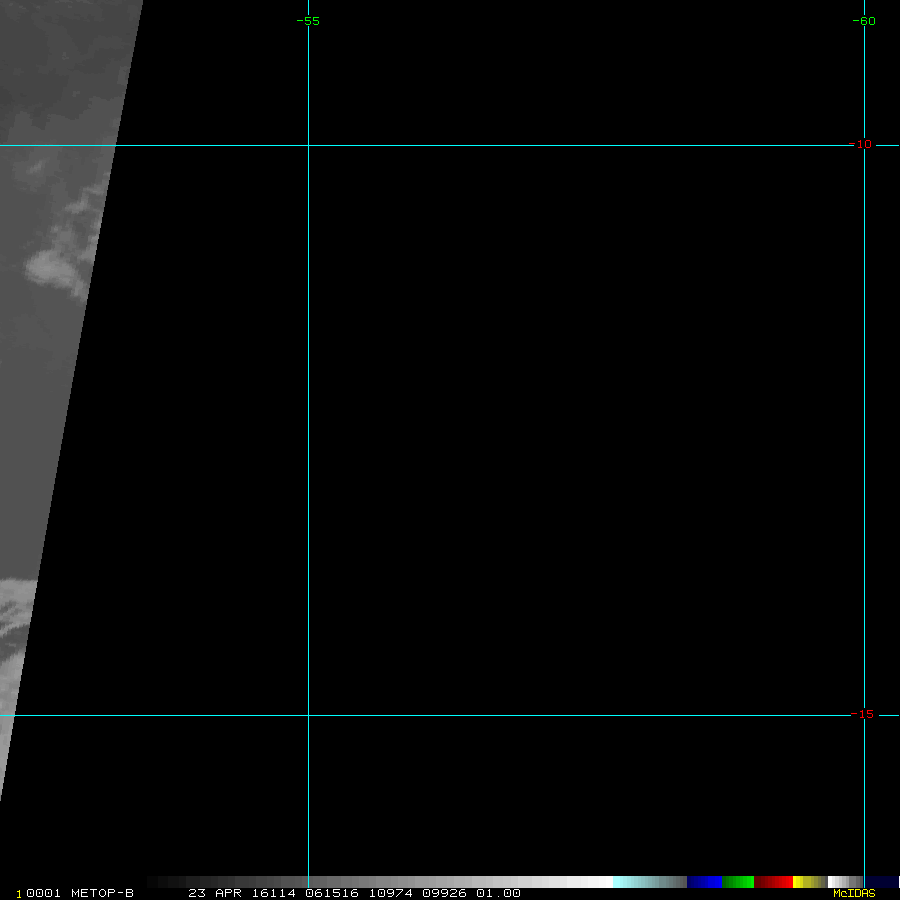This screenshot has height=900, width=900.
Task: Click the white end of grayscale bar
Action: coord(598,882)
